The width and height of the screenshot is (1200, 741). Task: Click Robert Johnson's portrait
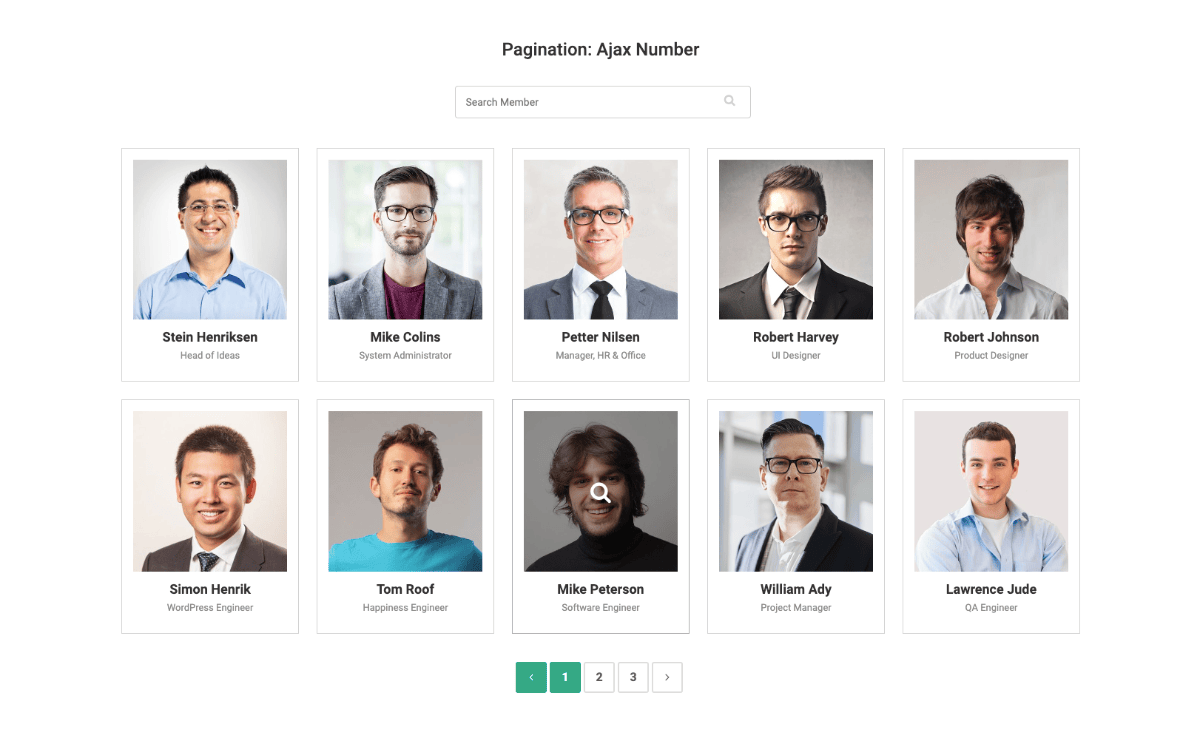991,240
